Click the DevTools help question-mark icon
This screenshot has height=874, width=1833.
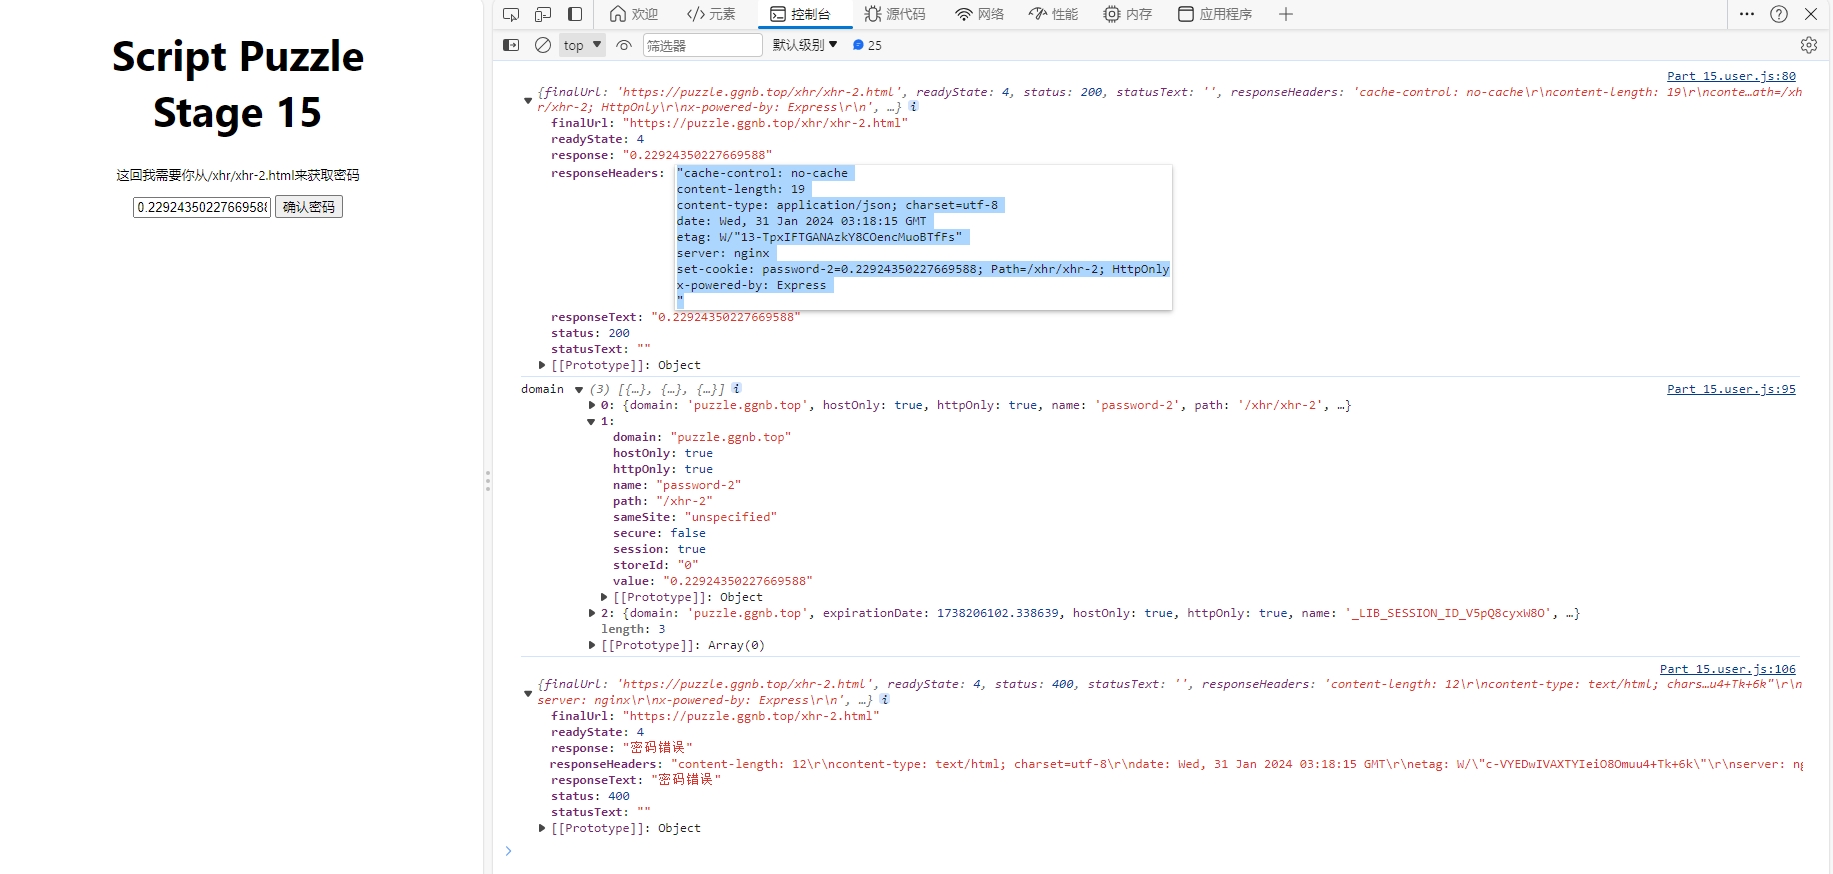1779,14
